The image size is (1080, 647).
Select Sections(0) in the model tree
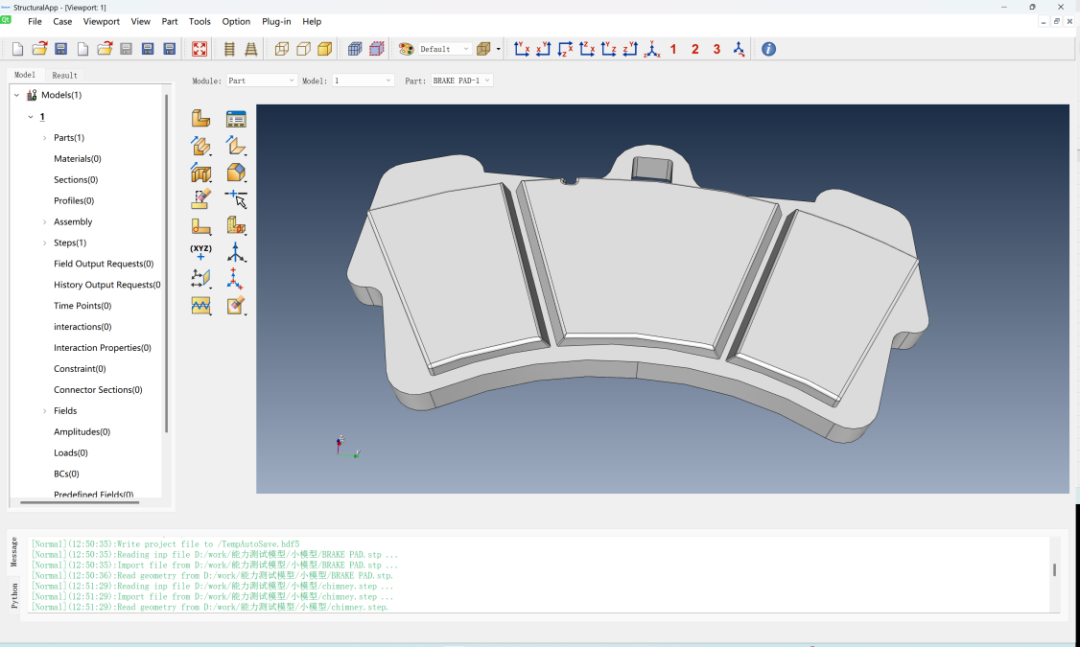click(76, 180)
